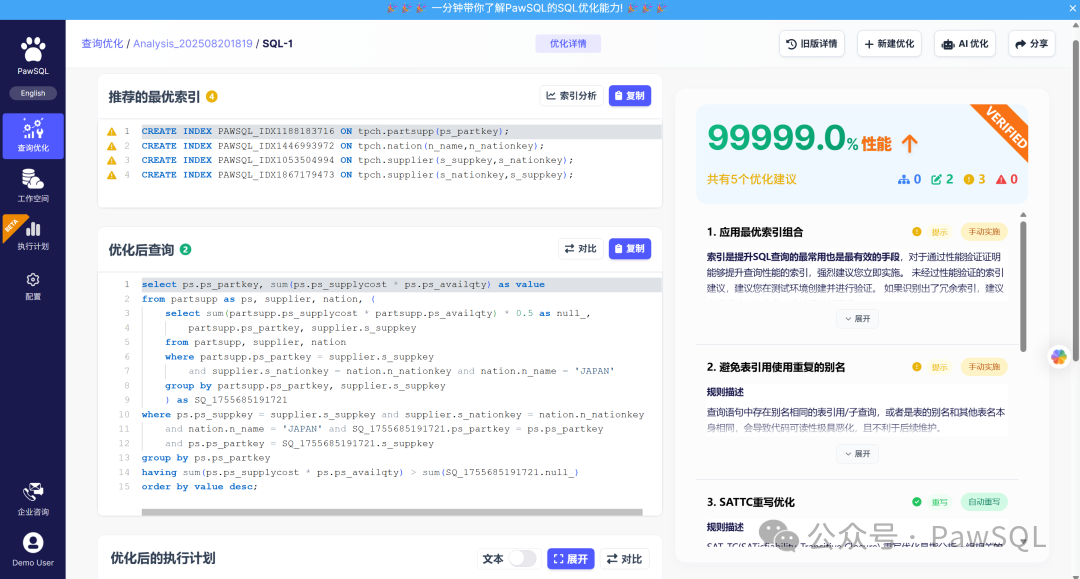Screen dimensions: 1080x579
Task: Open 配置 settings in the sidebar
Action: click(x=33, y=286)
